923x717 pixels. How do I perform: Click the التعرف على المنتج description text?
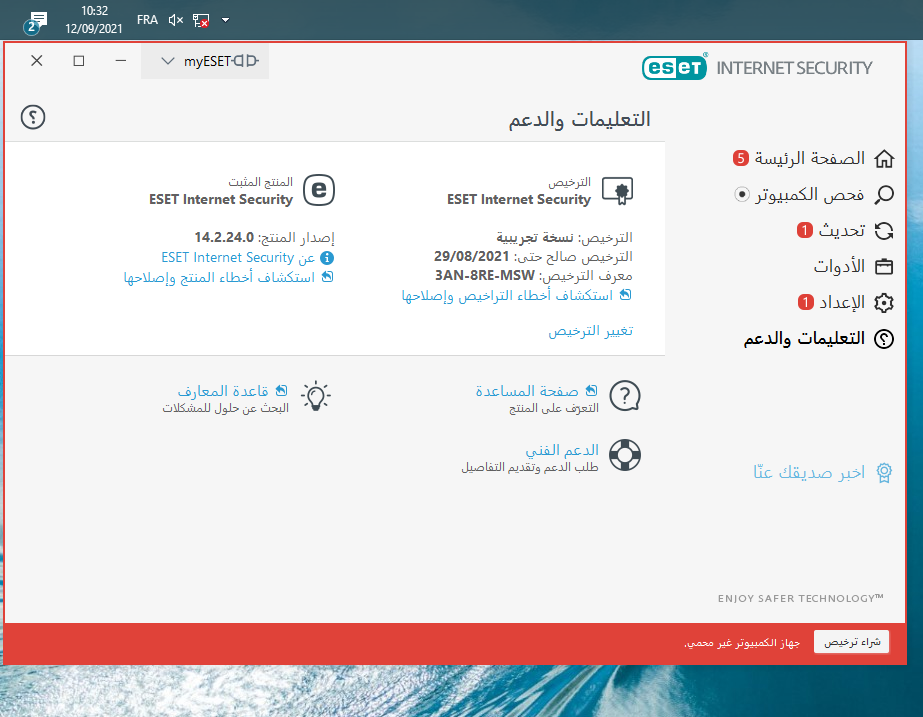tap(554, 408)
